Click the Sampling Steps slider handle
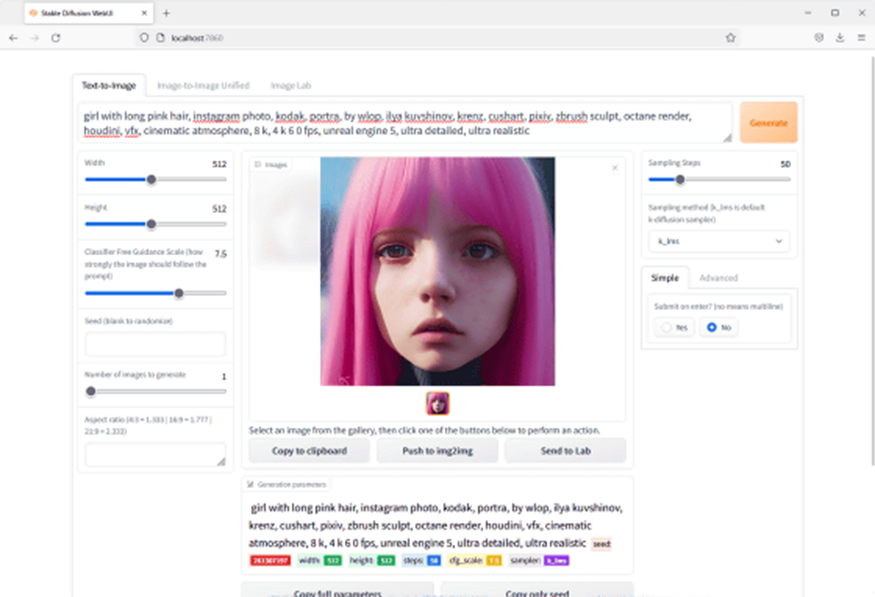The height and width of the screenshot is (597, 875). coord(680,180)
